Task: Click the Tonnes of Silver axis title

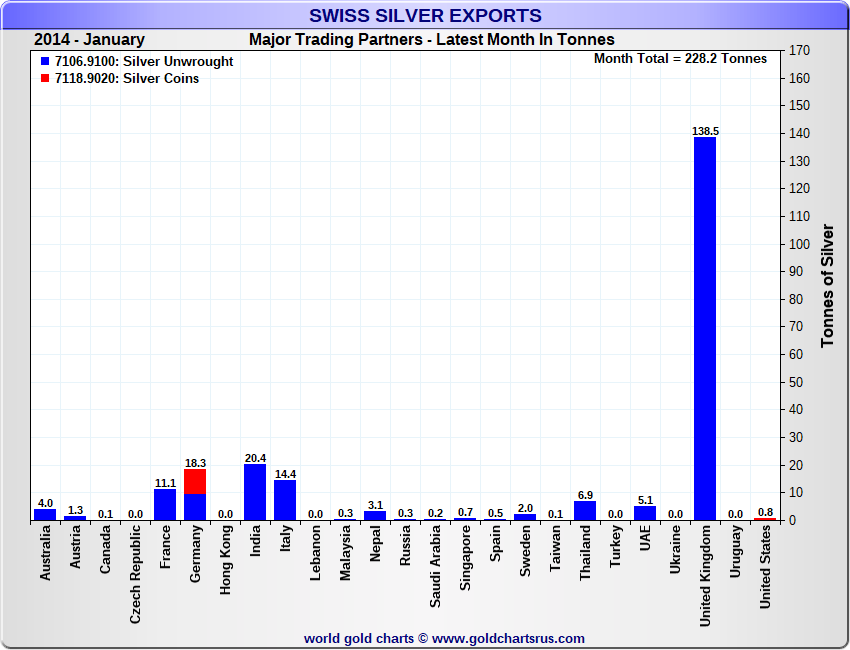Action: click(x=827, y=285)
